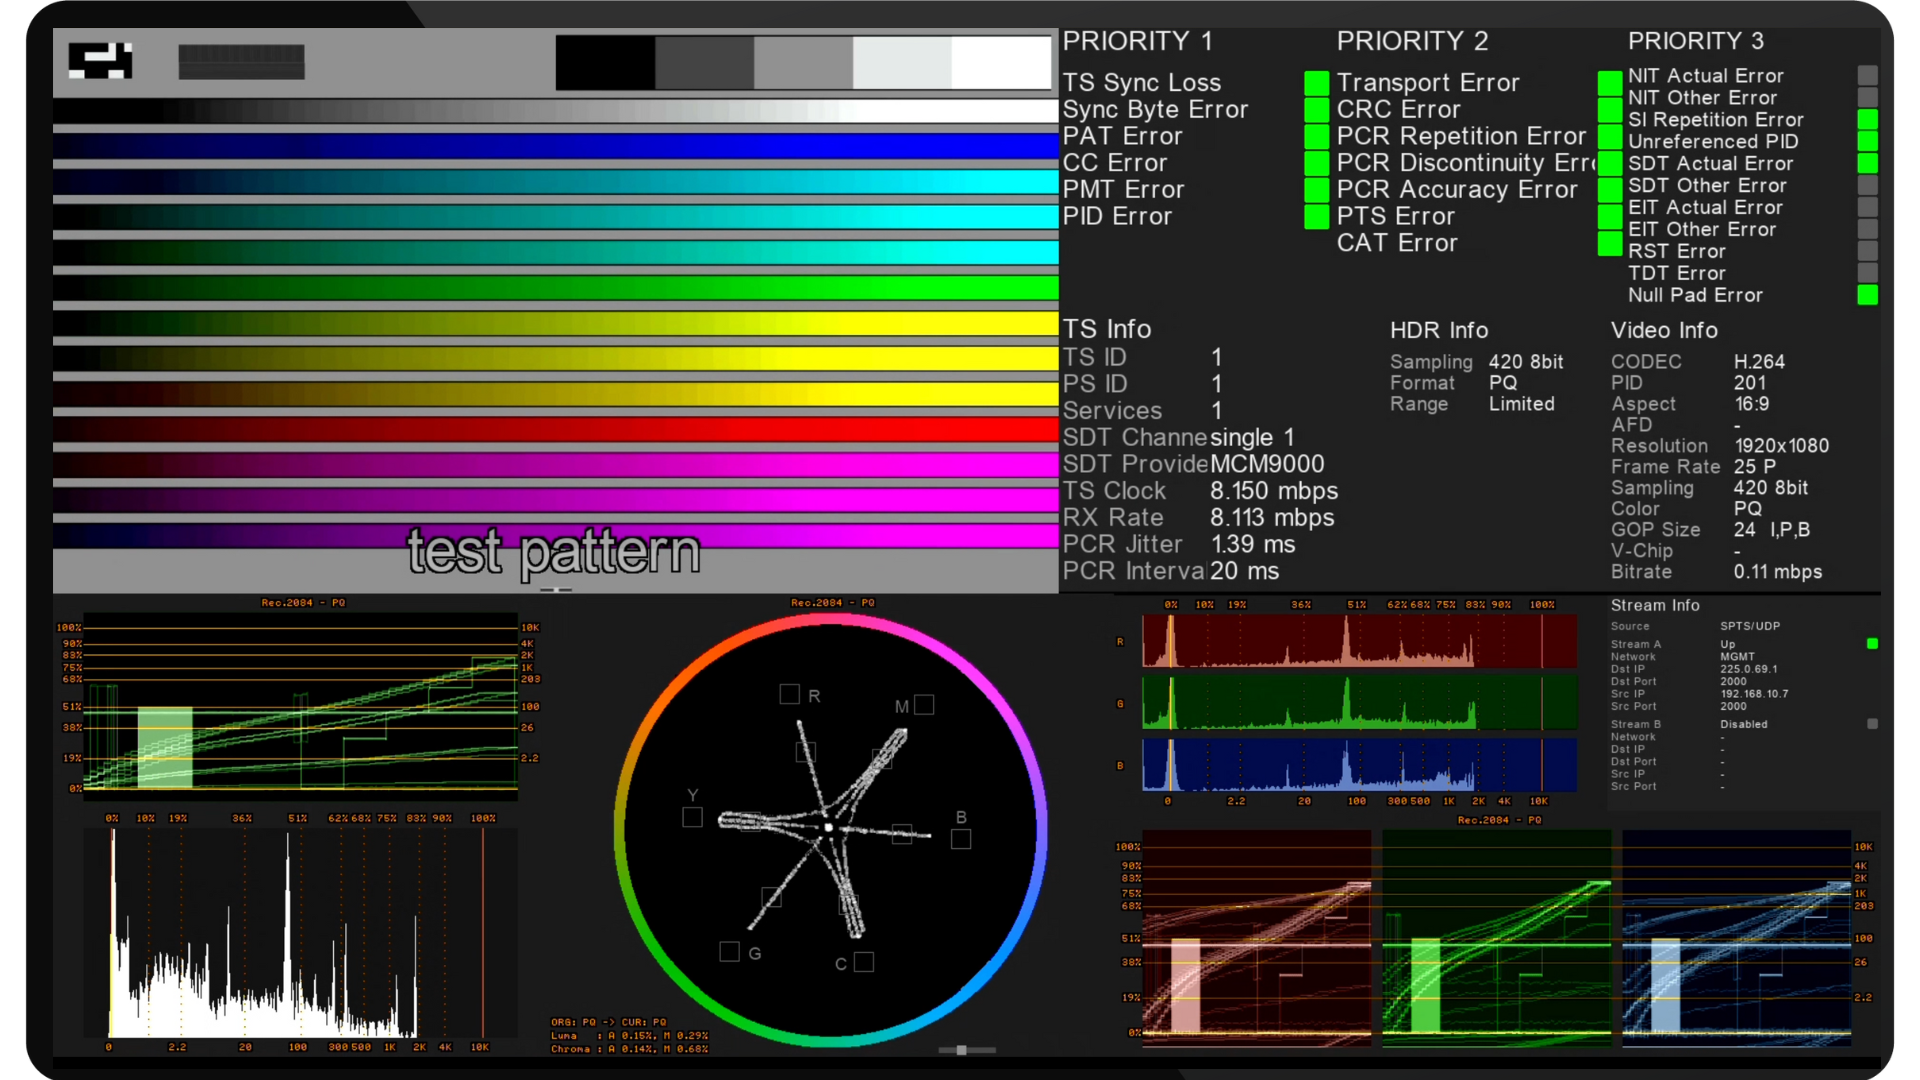Toggle the Stream B gray disabled indicator

click(x=1872, y=724)
